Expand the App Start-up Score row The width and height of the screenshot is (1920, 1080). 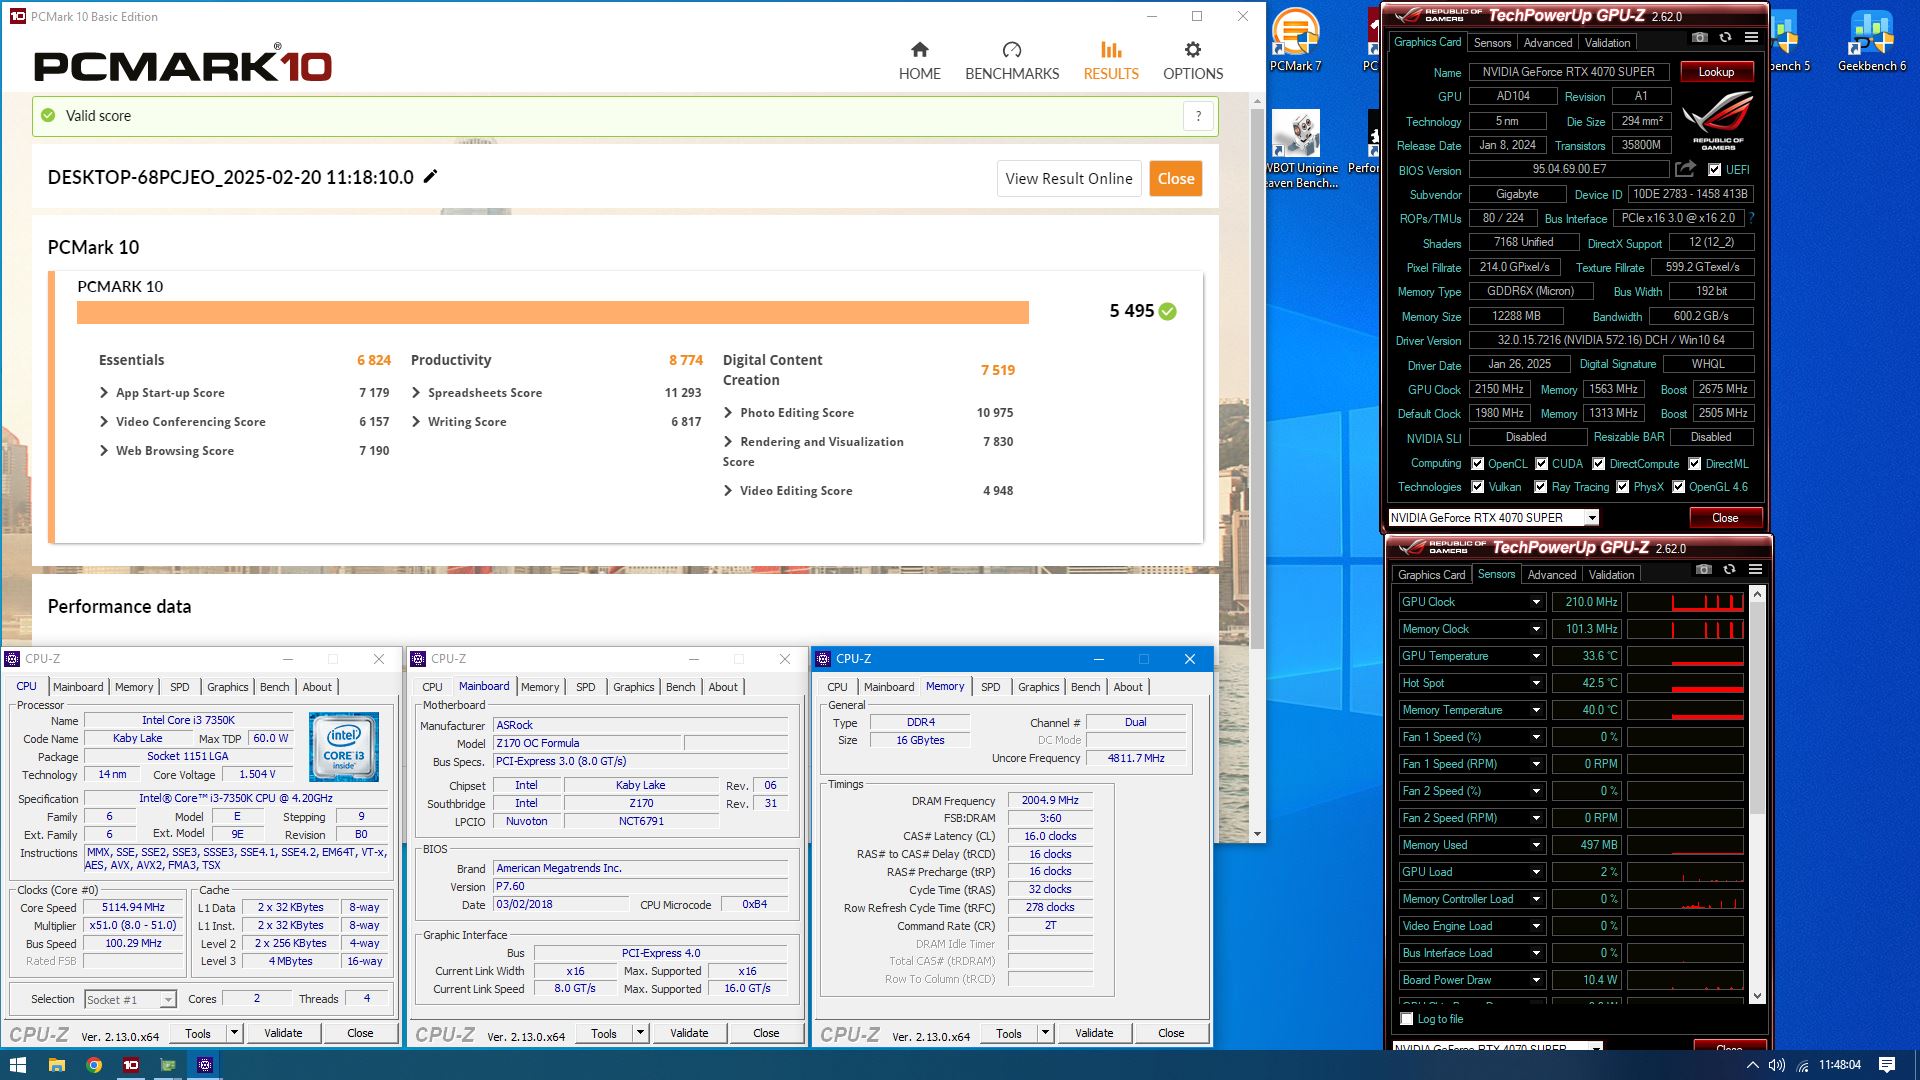pos(104,393)
